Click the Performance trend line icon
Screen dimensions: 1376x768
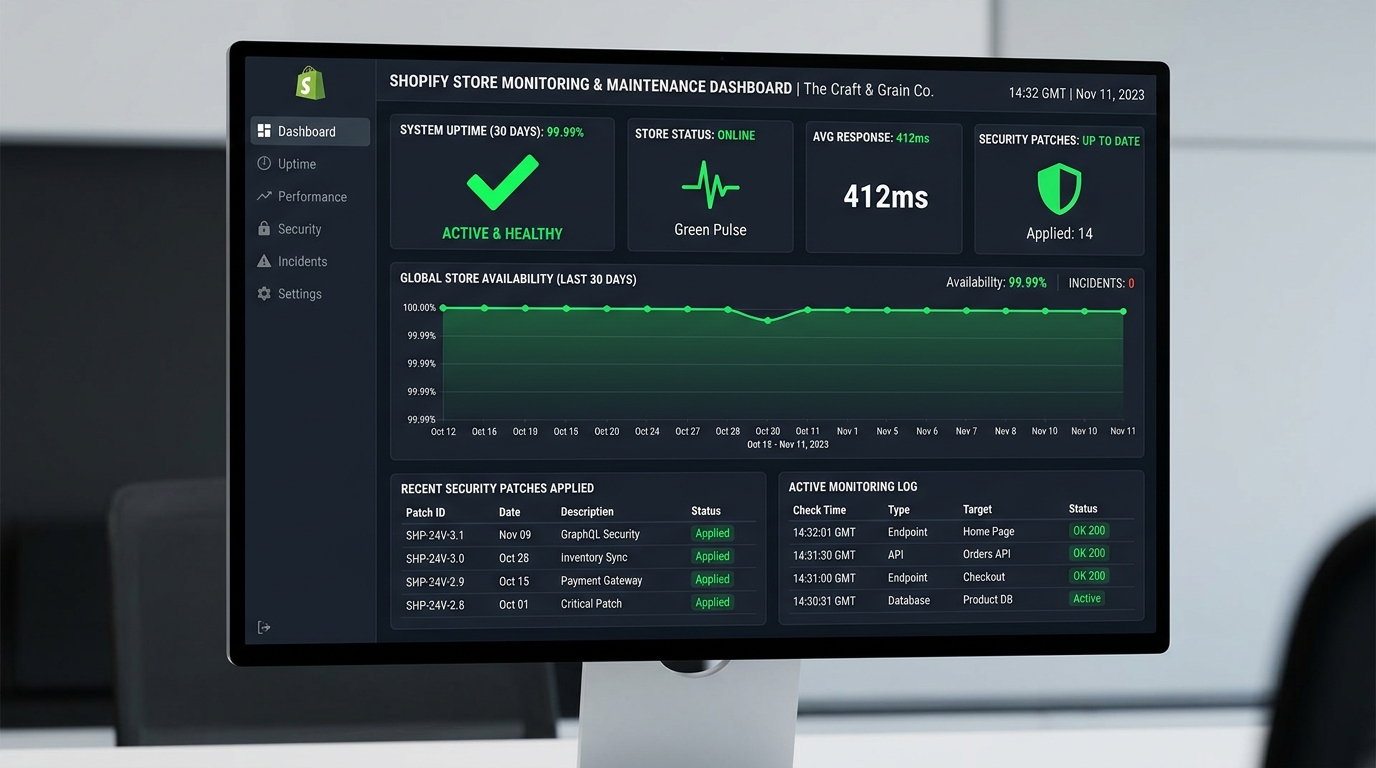coord(264,196)
